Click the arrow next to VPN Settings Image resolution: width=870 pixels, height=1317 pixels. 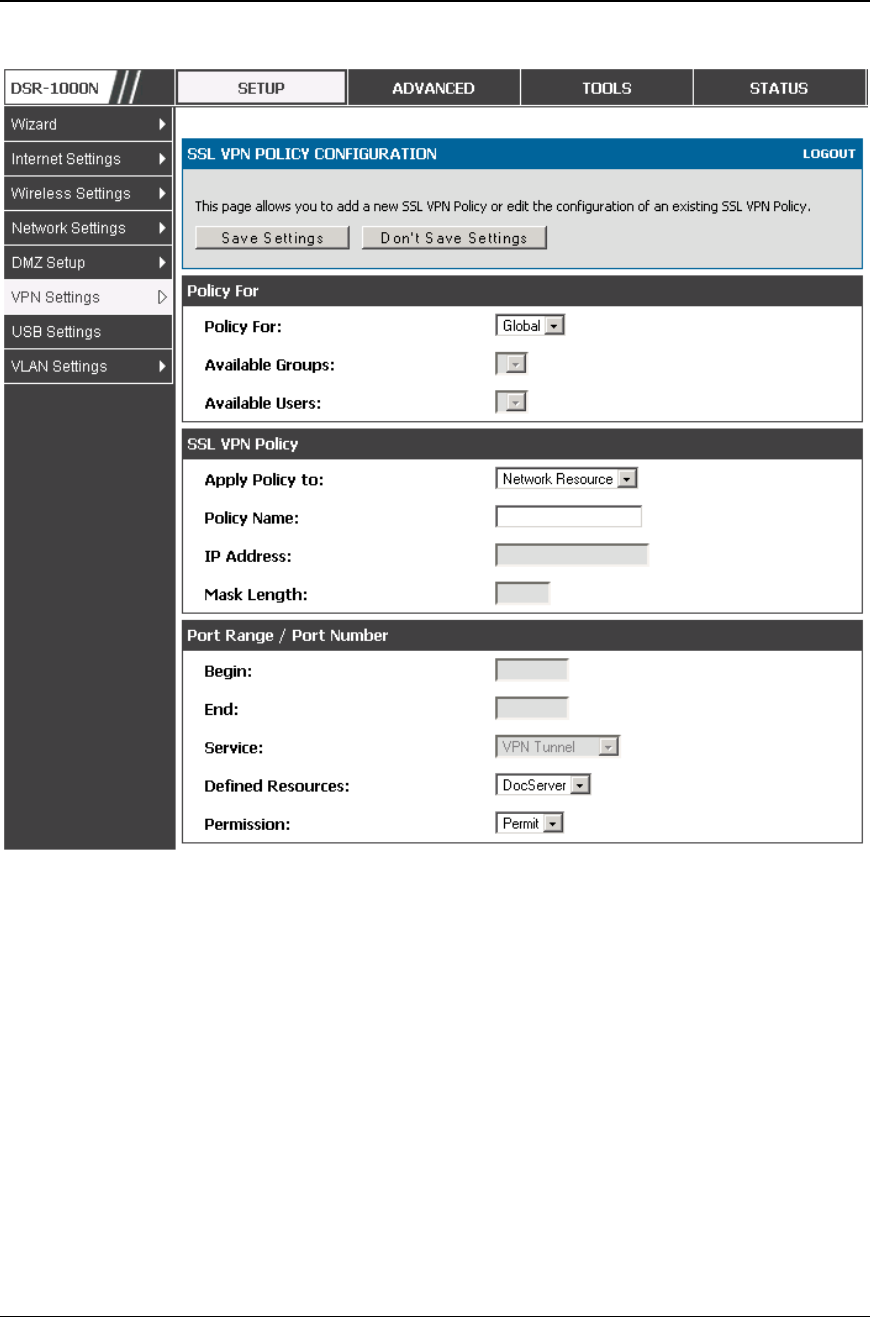[x=162, y=297]
